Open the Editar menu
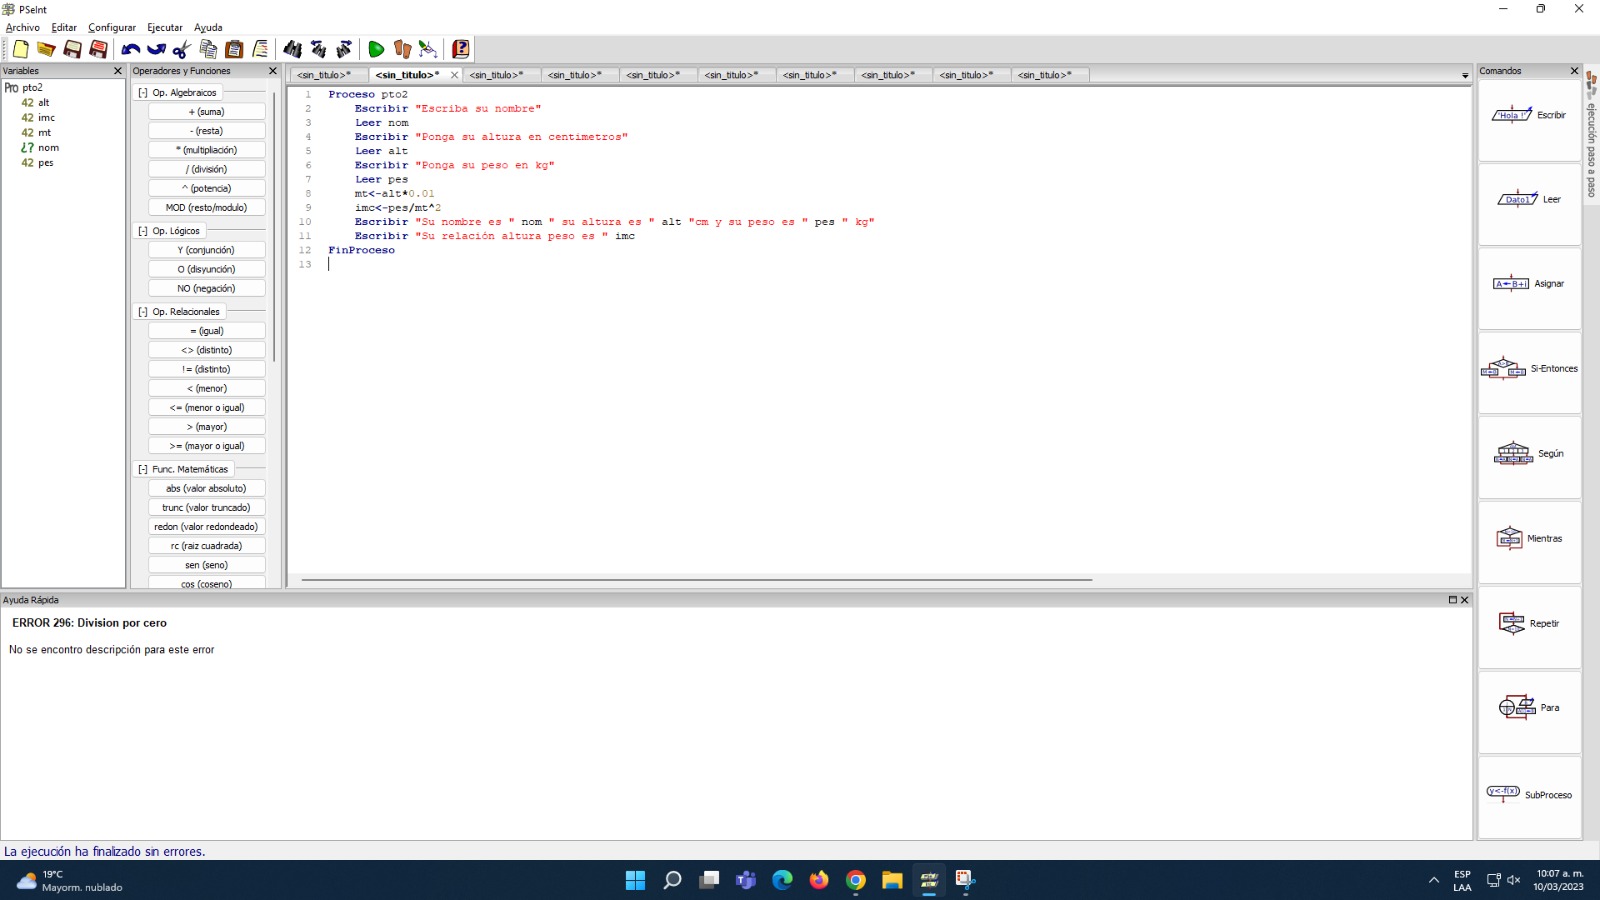Viewport: 1600px width, 900px height. (x=64, y=28)
